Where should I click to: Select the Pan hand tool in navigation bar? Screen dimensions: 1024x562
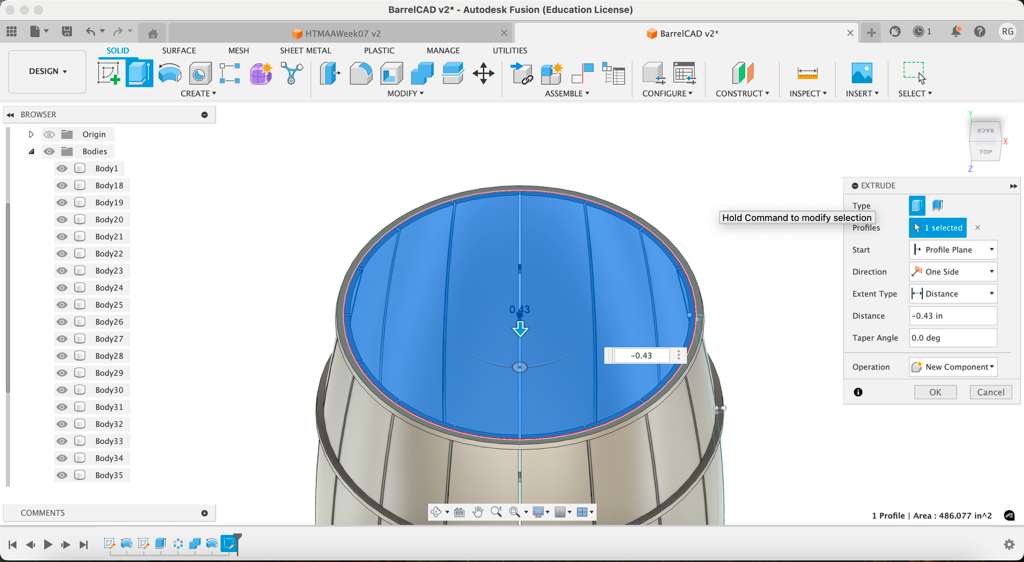coord(478,512)
